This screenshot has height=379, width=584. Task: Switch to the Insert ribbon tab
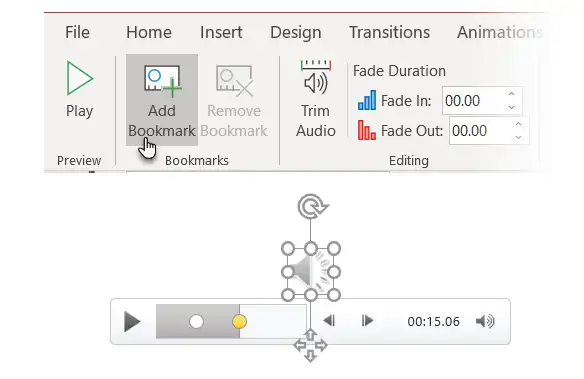click(x=221, y=32)
